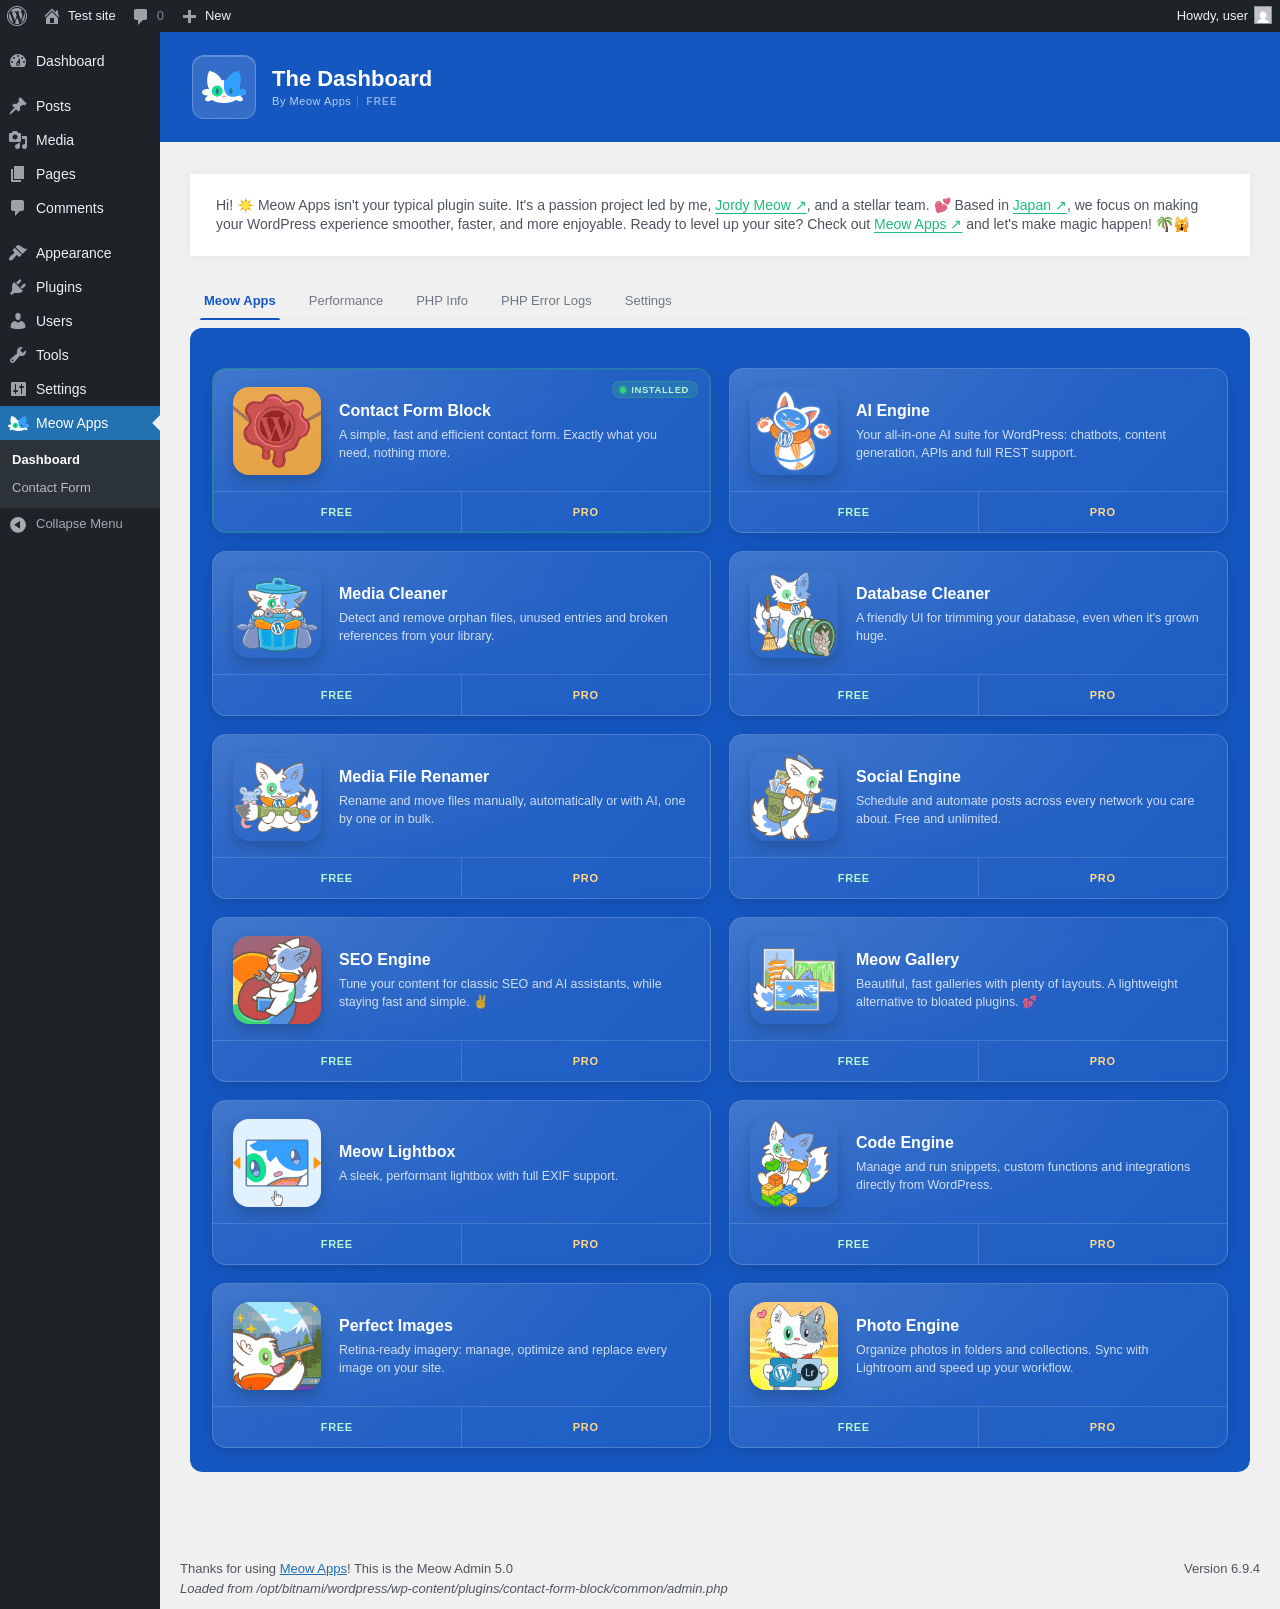Click the Tools wrench icon
Screen dimensions: 1280x1609
(x=18, y=355)
